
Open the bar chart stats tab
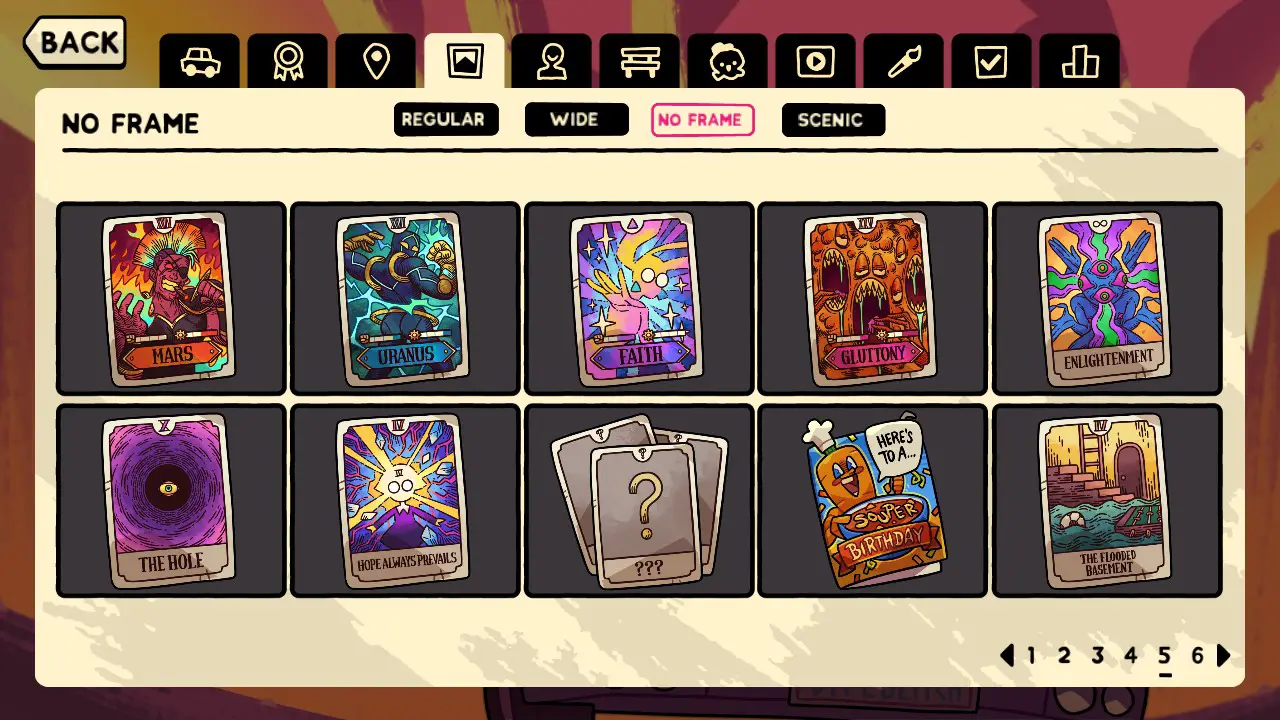(x=1080, y=62)
